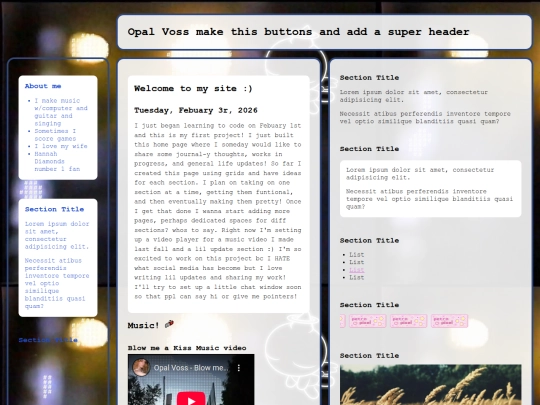Click Section Title above the List bullets

click(369, 240)
